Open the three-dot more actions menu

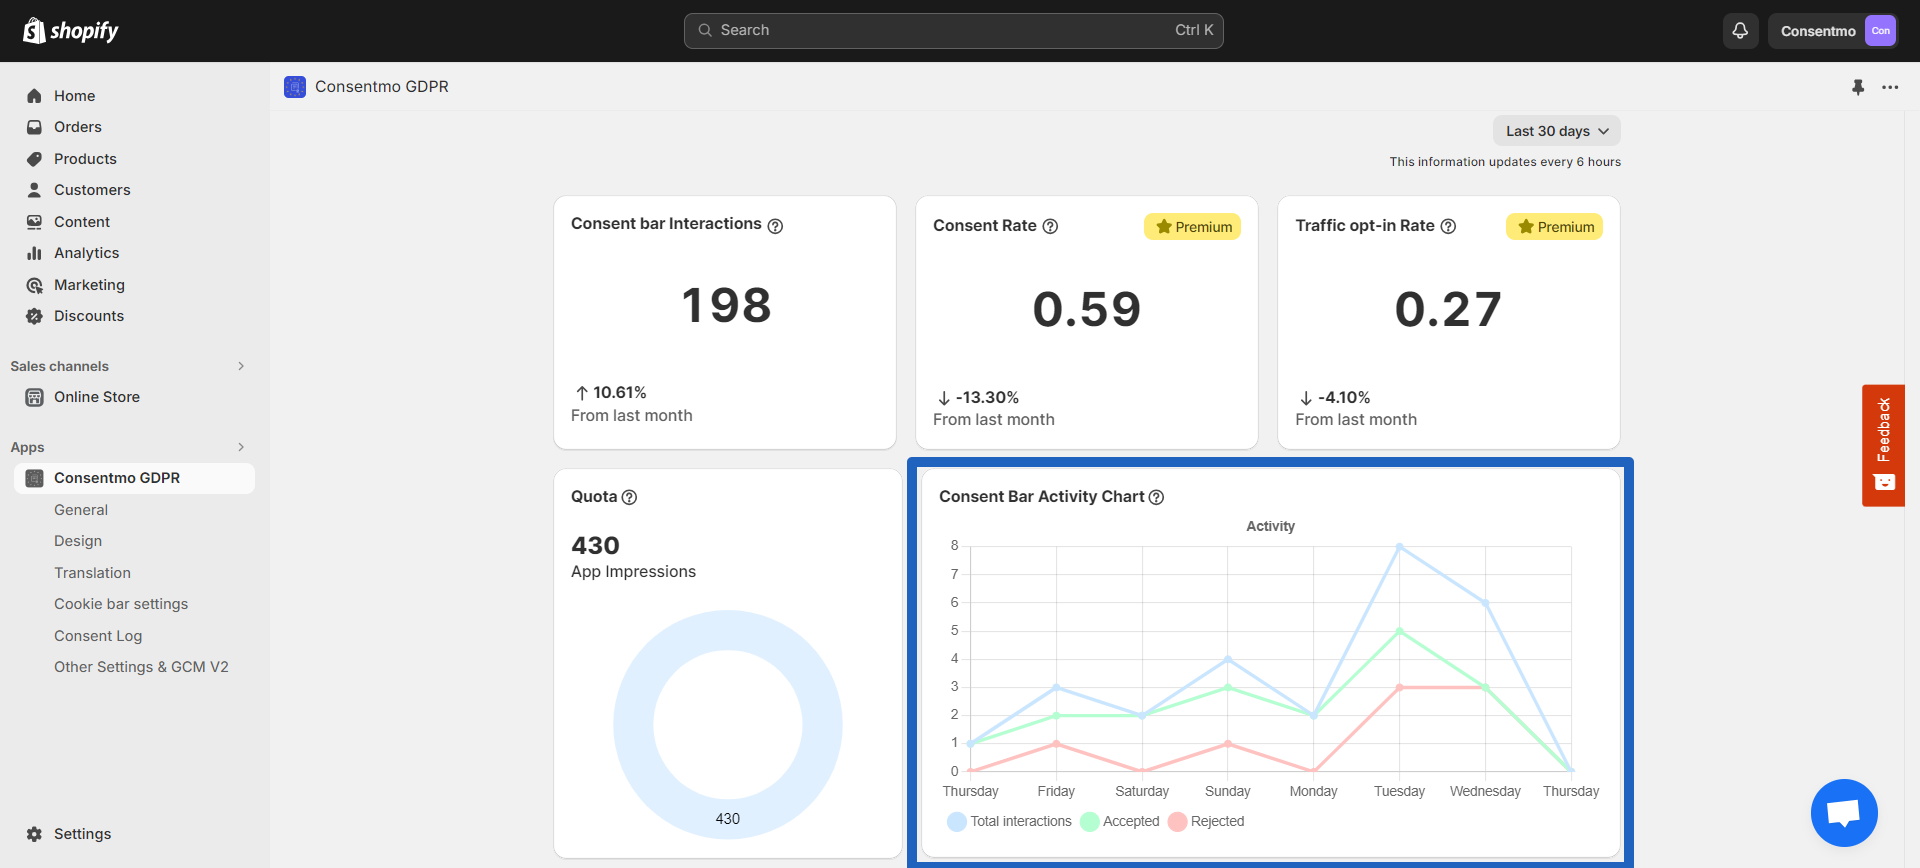tap(1890, 87)
